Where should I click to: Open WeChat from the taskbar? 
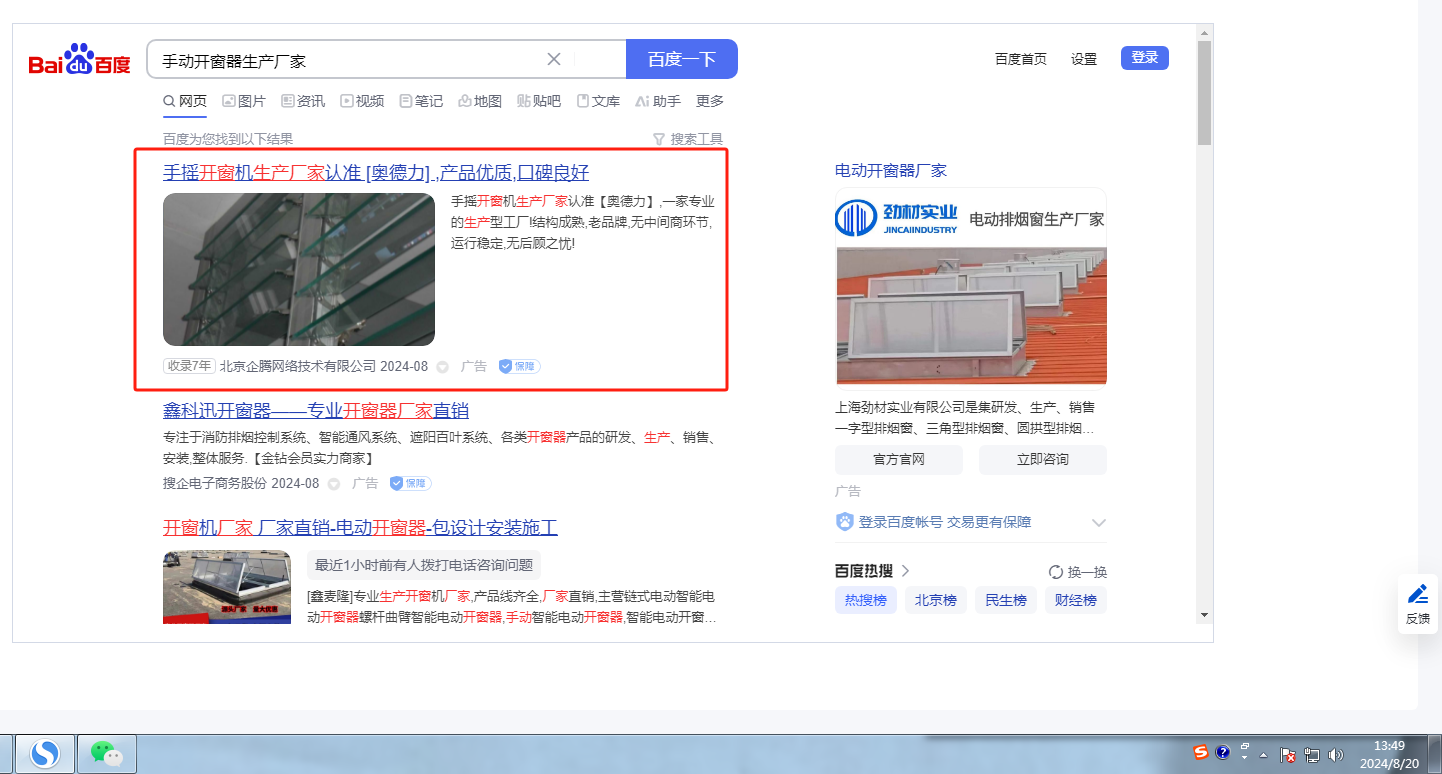point(106,753)
